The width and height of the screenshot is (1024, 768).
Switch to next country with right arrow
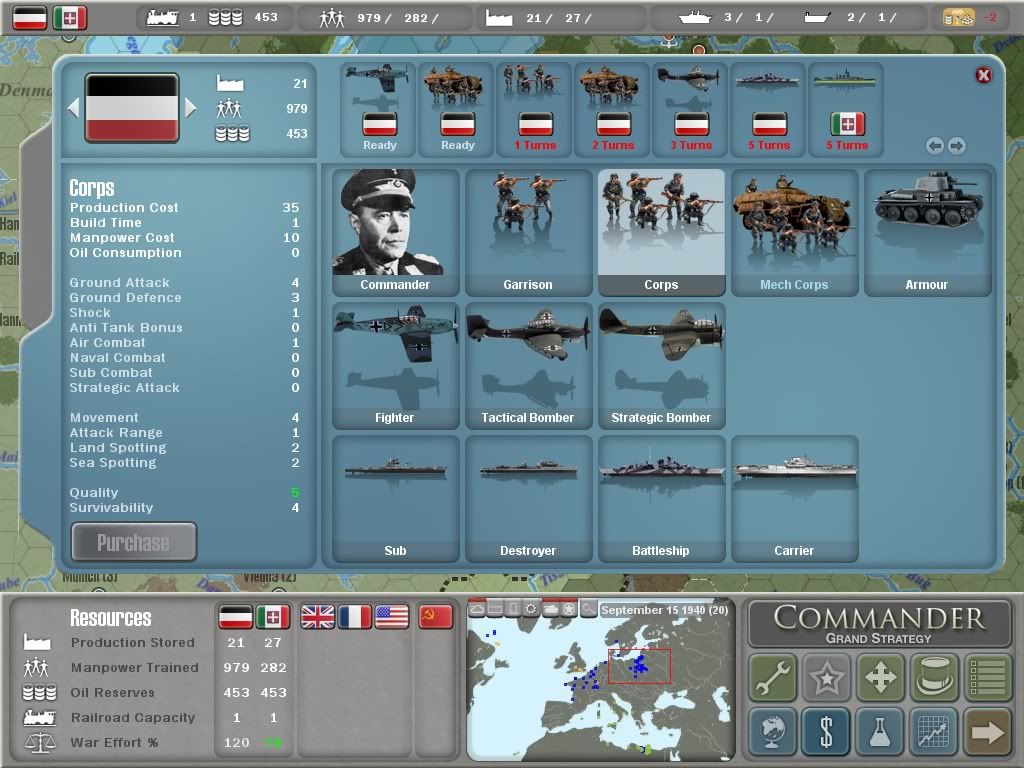pyautogui.click(x=190, y=108)
